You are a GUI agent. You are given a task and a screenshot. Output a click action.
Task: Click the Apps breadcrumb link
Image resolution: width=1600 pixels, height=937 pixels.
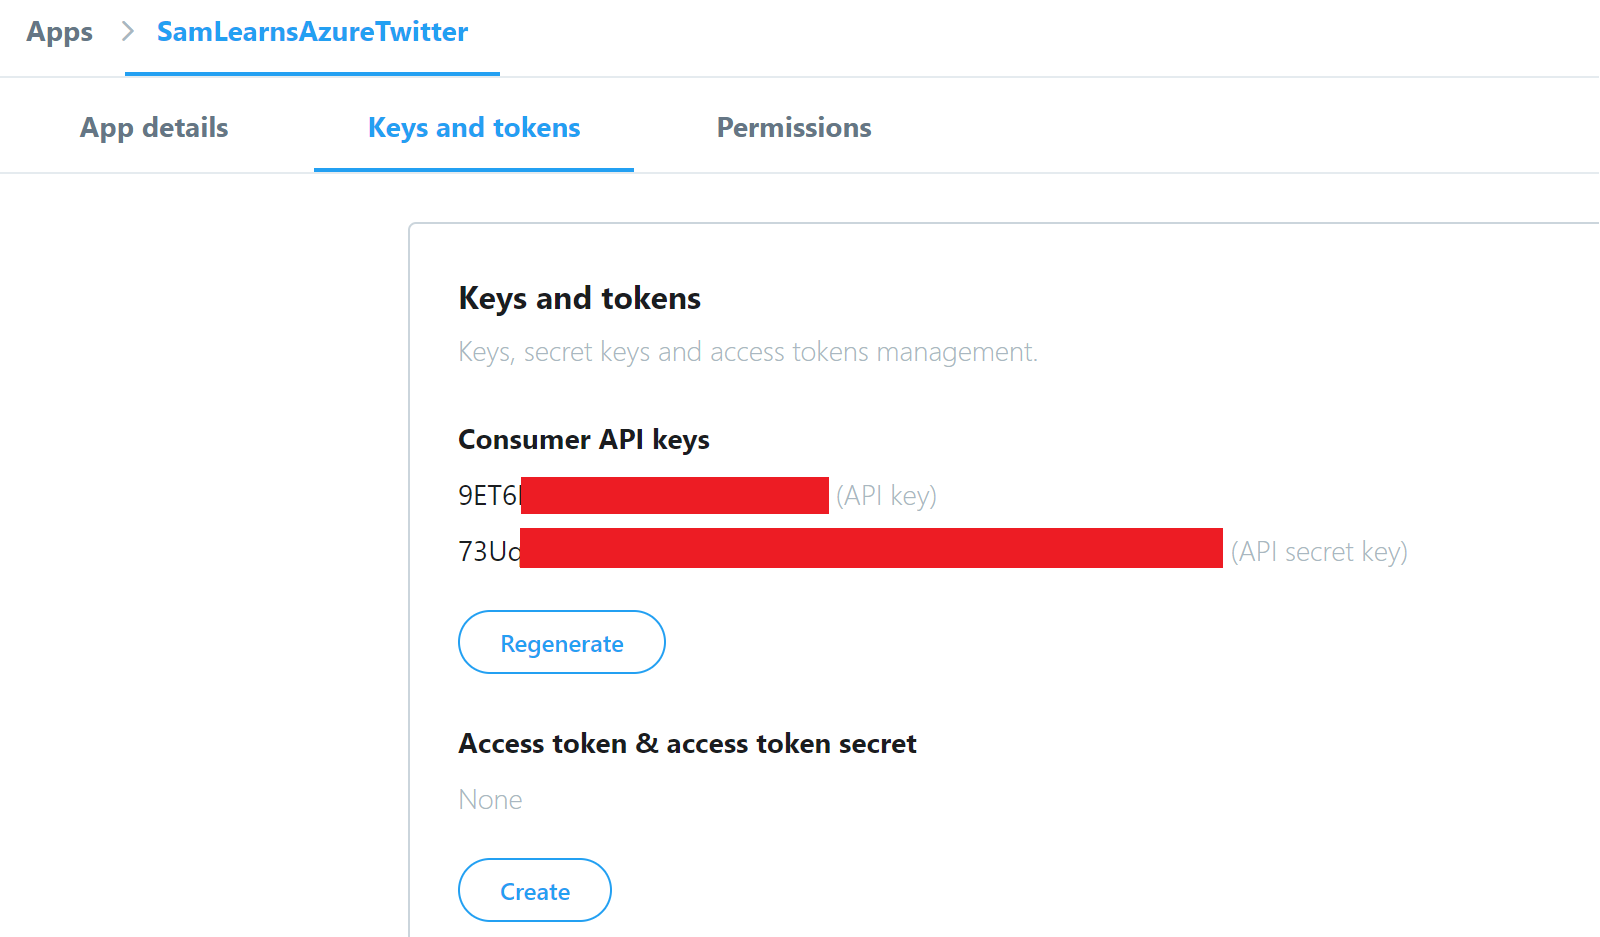point(59,32)
